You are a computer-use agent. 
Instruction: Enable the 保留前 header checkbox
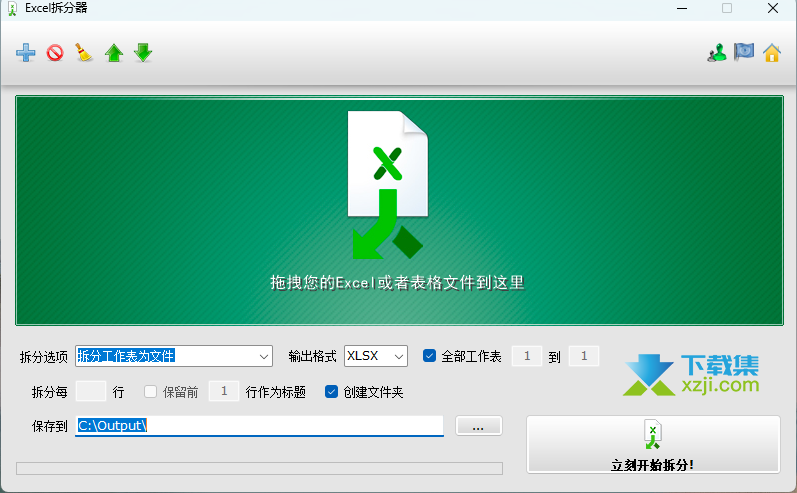point(150,391)
